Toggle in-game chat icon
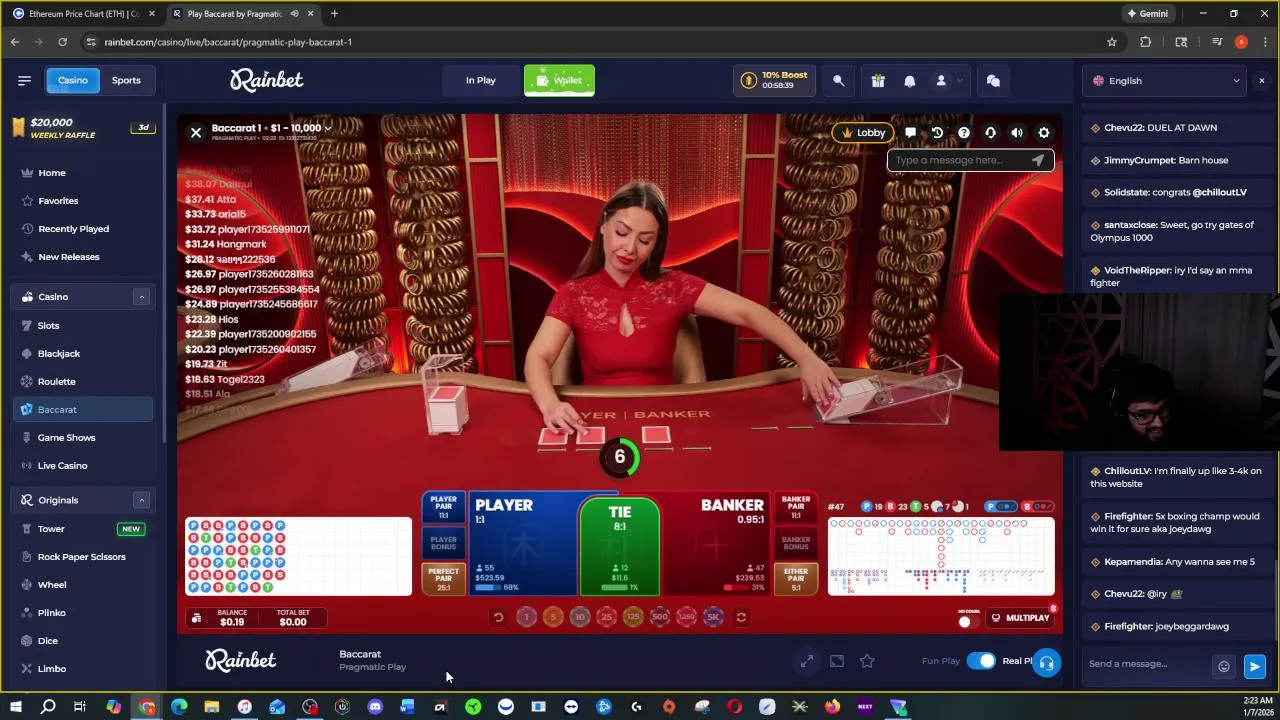The height and width of the screenshot is (720, 1280). pos(910,132)
